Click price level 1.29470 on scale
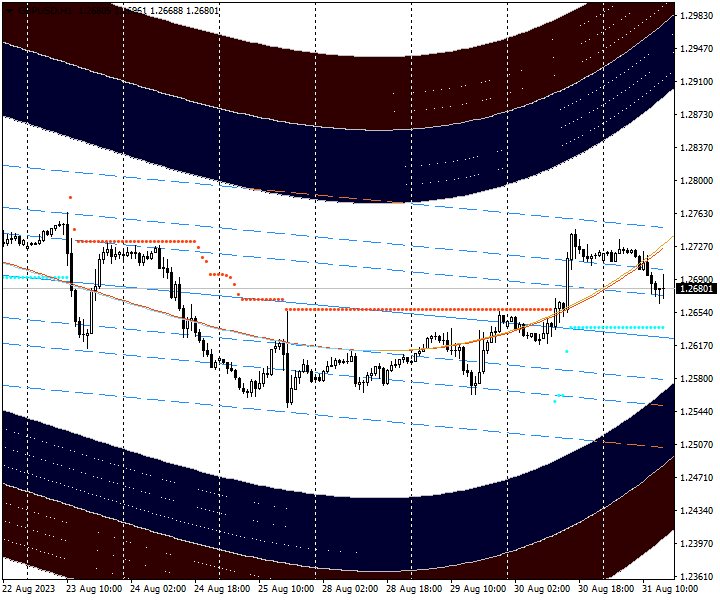Viewport: 720px width, 600px height. tap(697, 49)
